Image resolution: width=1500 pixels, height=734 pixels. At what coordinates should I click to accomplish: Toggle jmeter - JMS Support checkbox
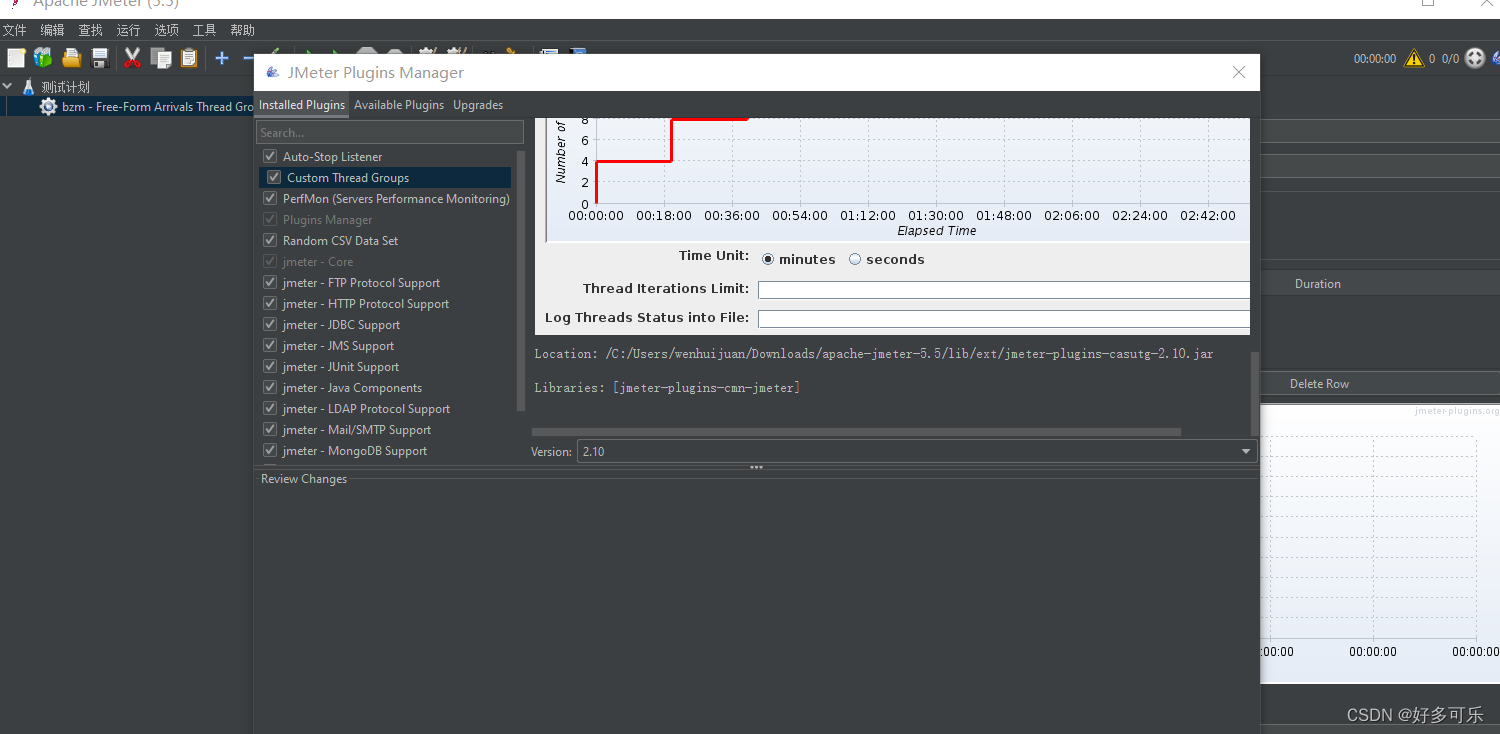pos(270,345)
